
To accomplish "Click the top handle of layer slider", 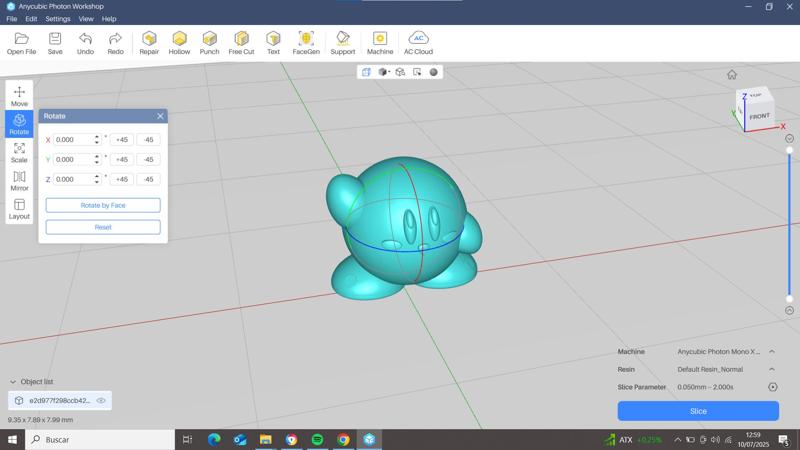I will coord(789,150).
